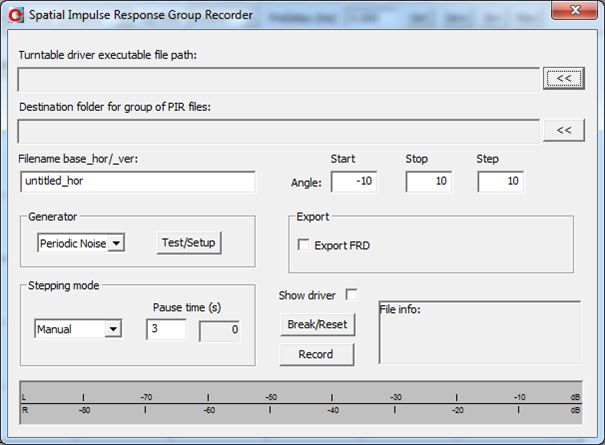Click the L/R dB level meter
The height and width of the screenshot is (445, 605).
302,403
